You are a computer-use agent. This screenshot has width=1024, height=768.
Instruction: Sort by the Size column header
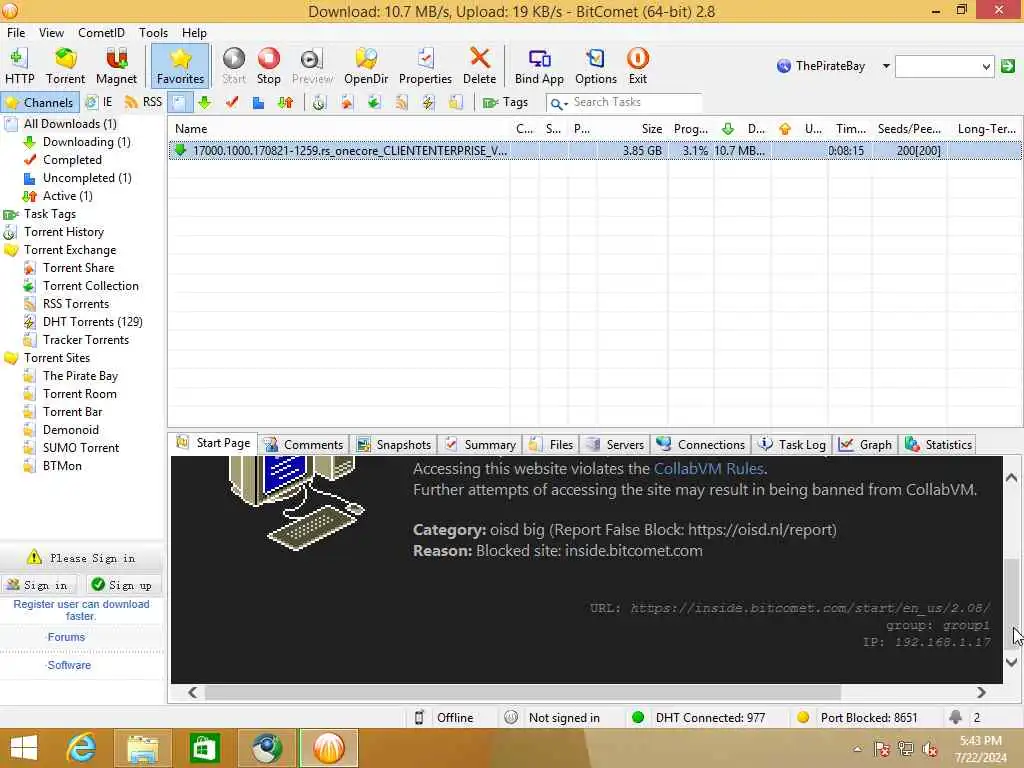click(x=635, y=129)
